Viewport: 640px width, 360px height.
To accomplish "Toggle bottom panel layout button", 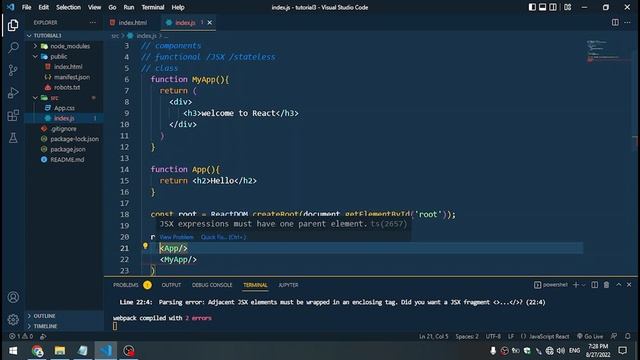I will point(542,7).
